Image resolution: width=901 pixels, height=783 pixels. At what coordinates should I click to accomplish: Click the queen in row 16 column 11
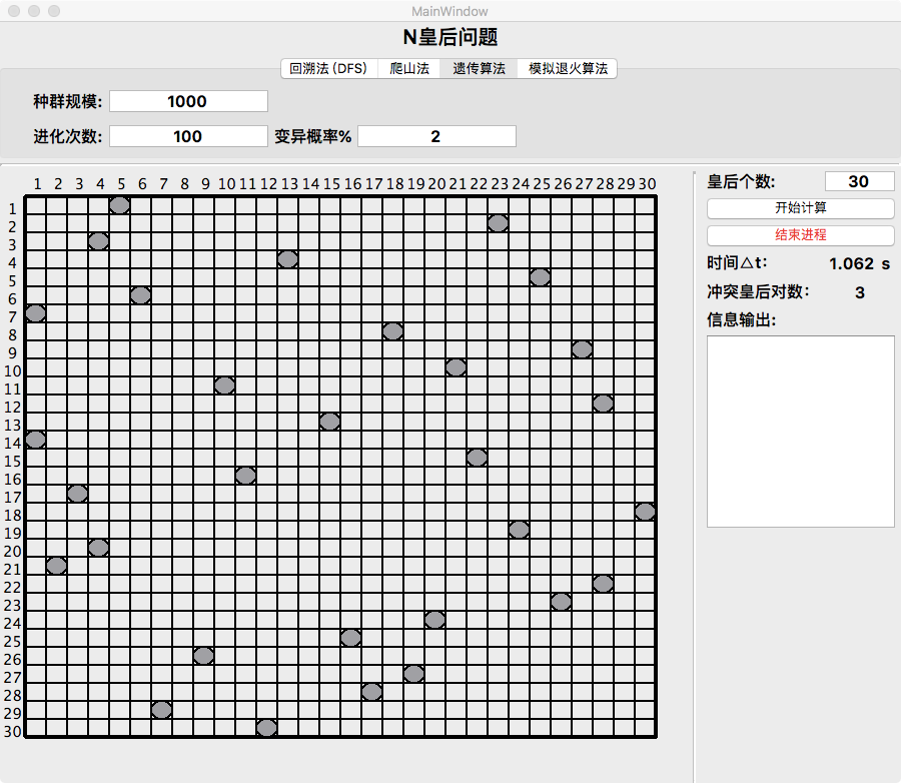click(x=245, y=476)
